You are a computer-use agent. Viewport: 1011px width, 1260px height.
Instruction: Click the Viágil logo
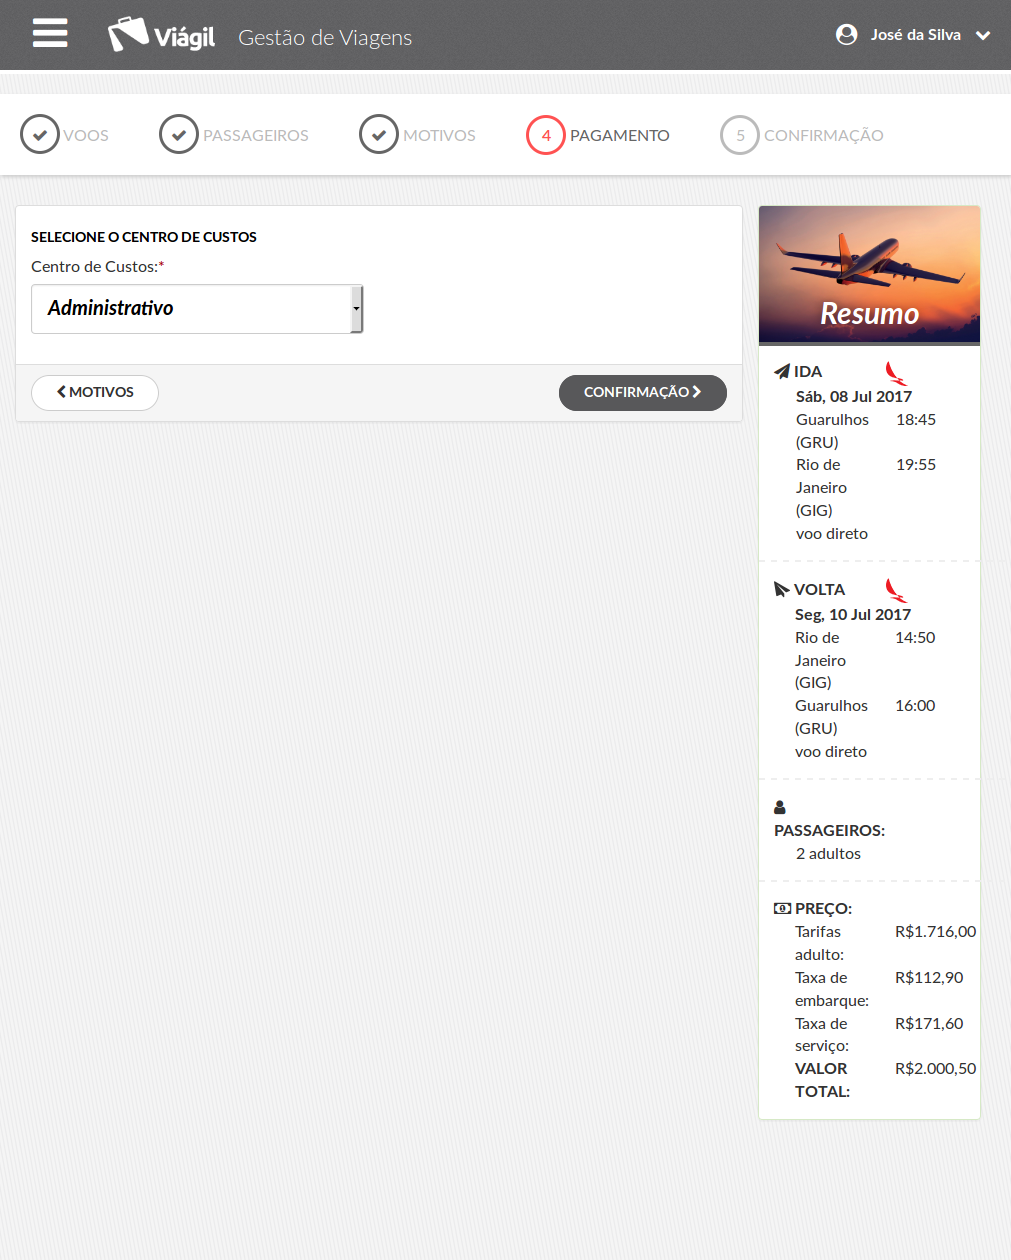click(161, 35)
